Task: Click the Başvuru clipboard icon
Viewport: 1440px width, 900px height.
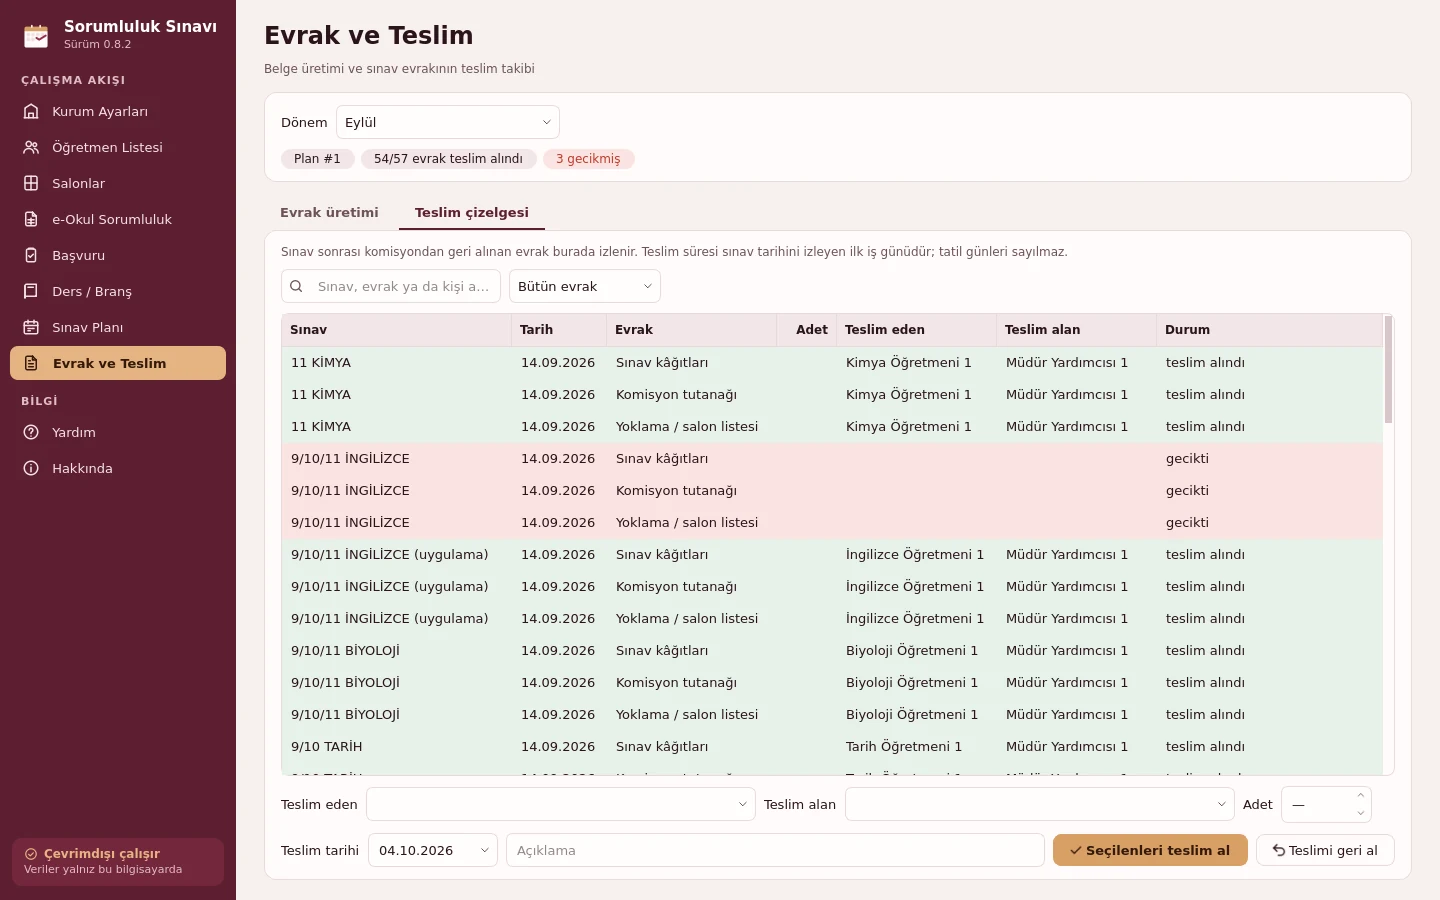Action: pos(31,255)
